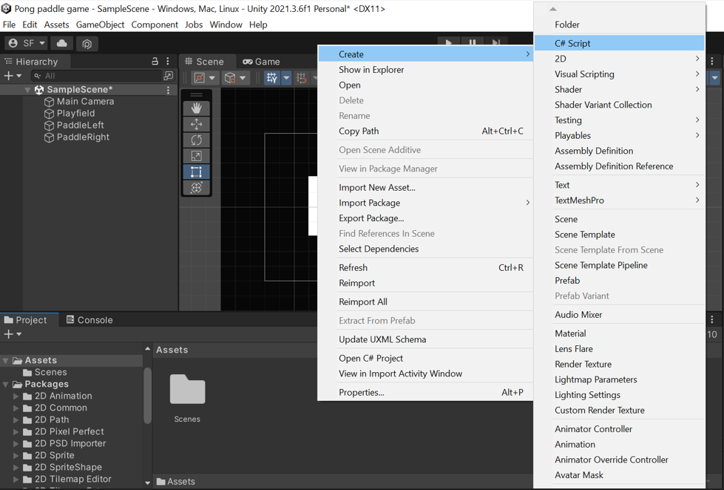Image resolution: width=724 pixels, height=490 pixels.
Task: Choose C# Script from Create submenu
Action: coord(619,43)
